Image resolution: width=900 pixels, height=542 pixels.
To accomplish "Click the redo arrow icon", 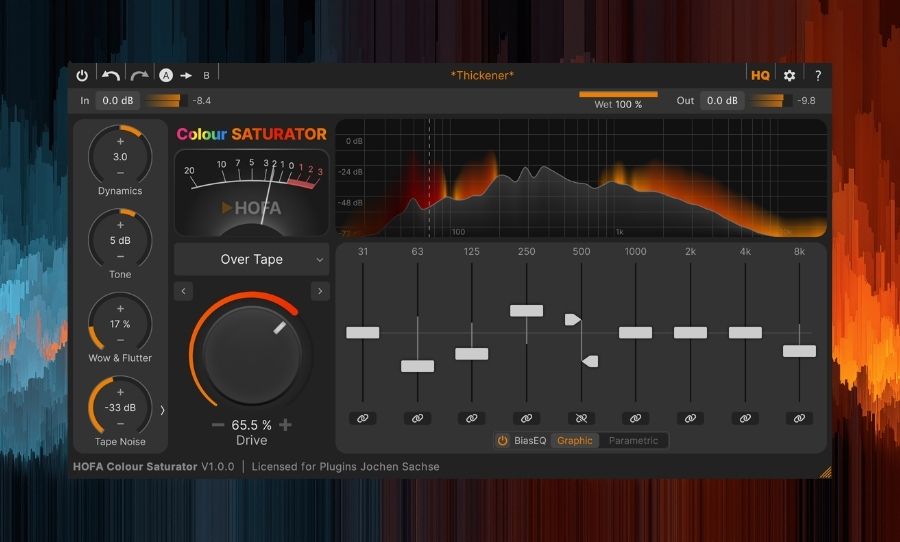I will [x=139, y=75].
